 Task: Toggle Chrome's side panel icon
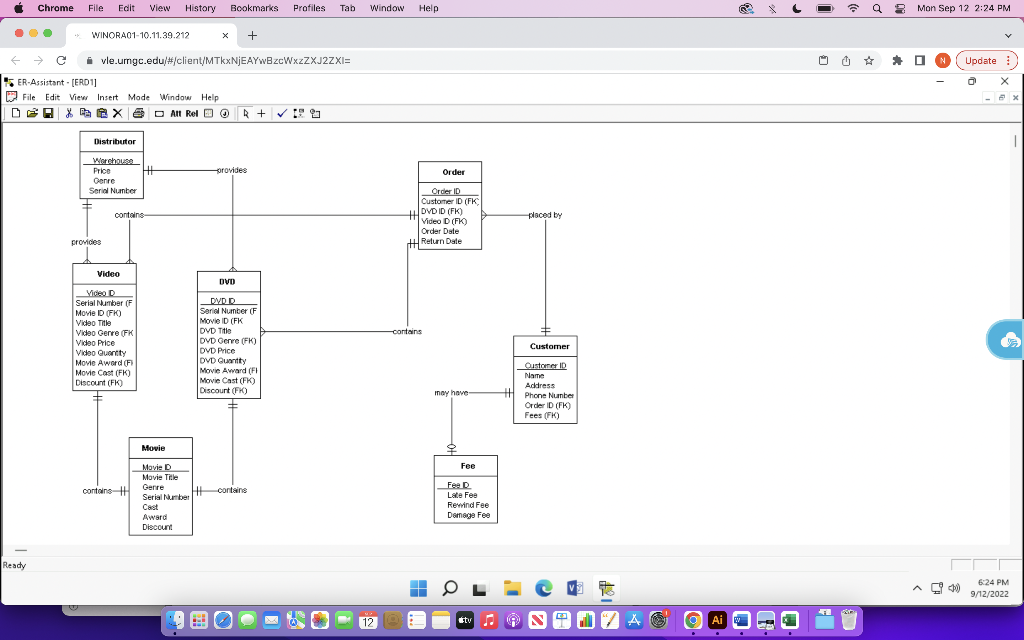coord(919,60)
